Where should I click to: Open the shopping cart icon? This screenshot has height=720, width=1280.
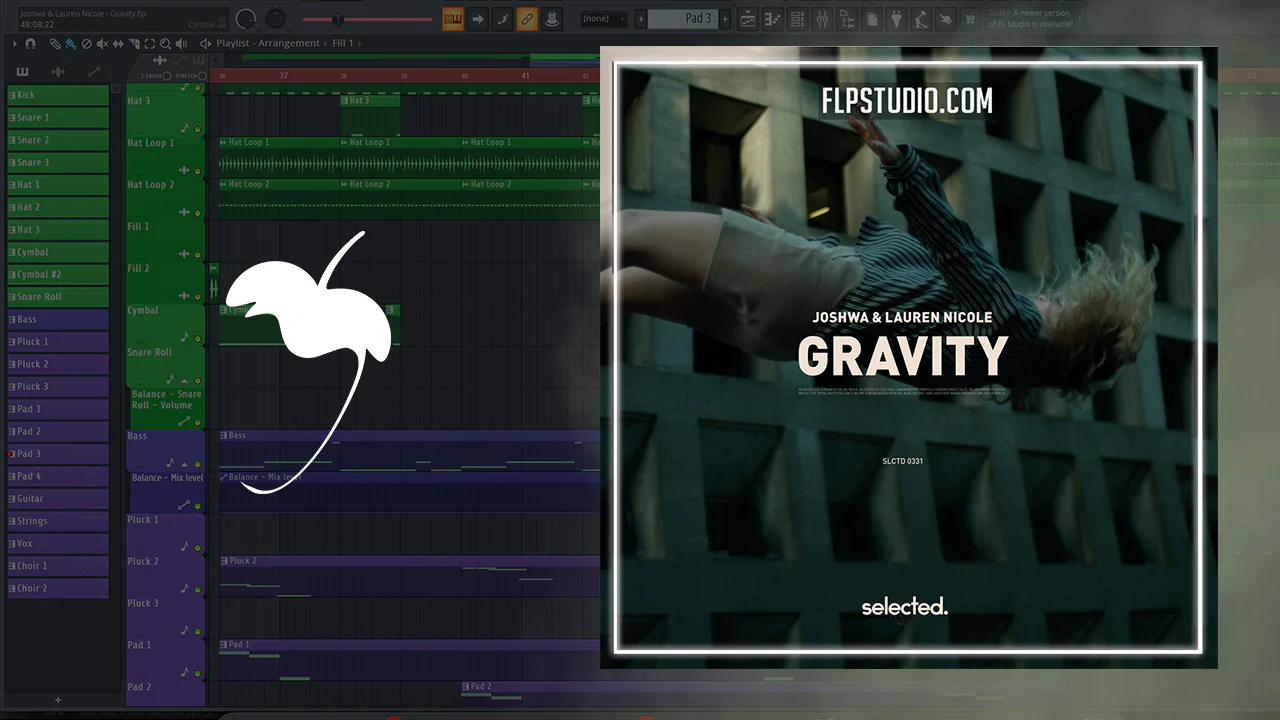tap(969, 19)
